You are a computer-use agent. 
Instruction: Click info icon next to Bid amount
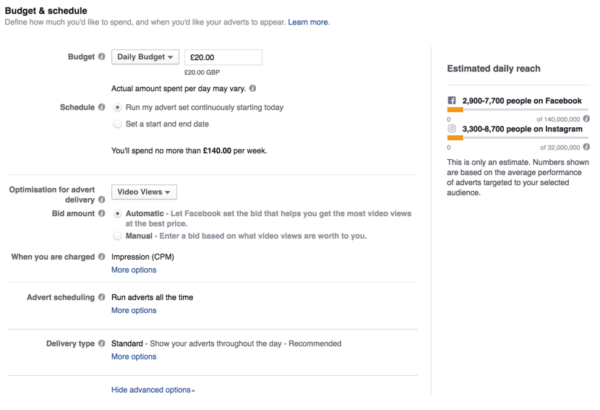pos(101,213)
